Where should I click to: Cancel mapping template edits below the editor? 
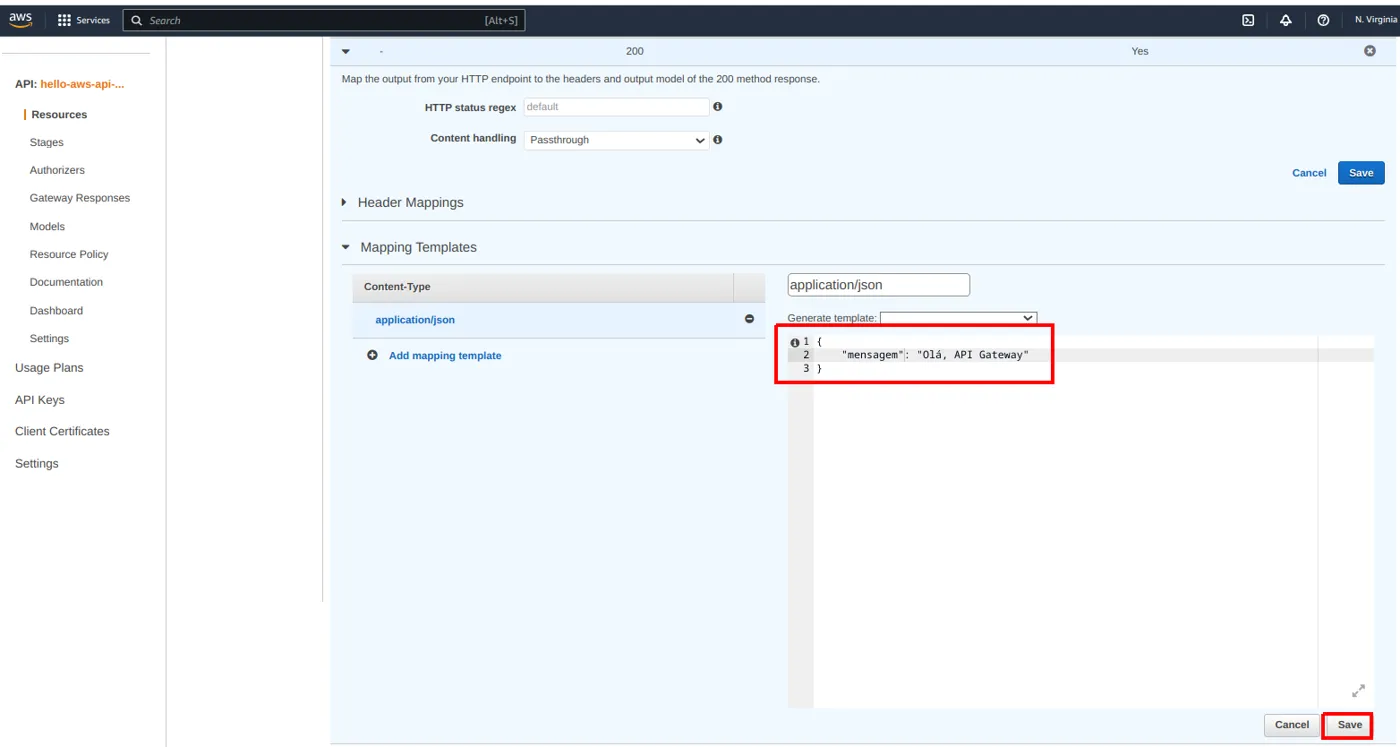click(1291, 725)
